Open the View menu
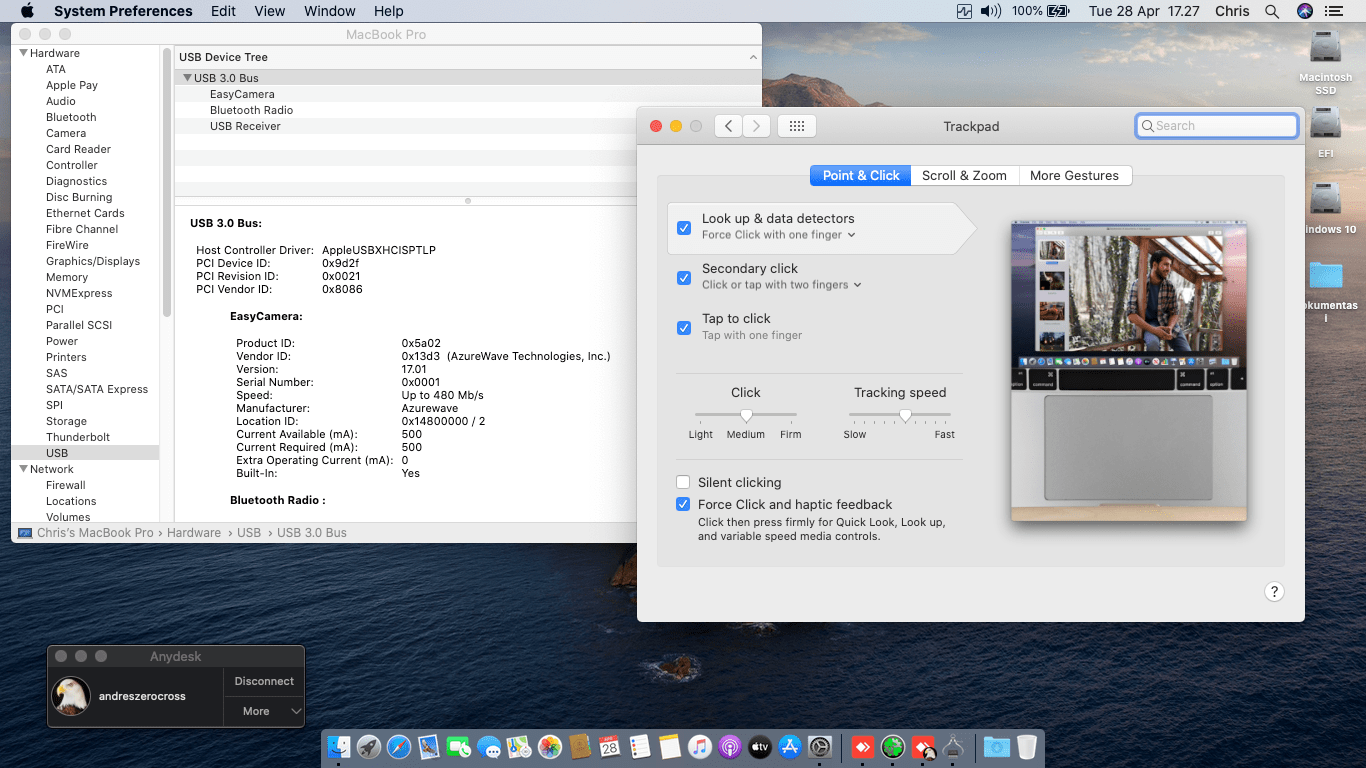The width and height of the screenshot is (1366, 768). click(x=270, y=11)
